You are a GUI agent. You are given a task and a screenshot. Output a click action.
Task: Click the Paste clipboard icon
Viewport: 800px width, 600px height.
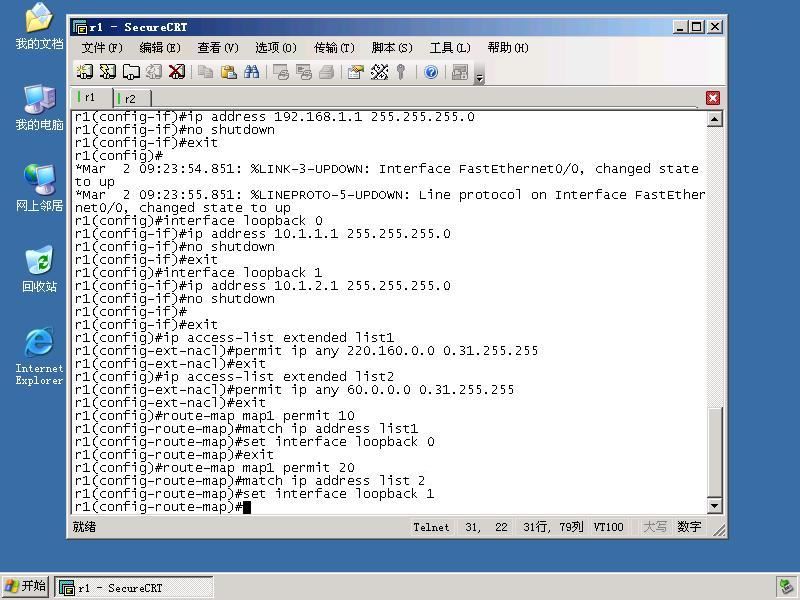[229, 72]
